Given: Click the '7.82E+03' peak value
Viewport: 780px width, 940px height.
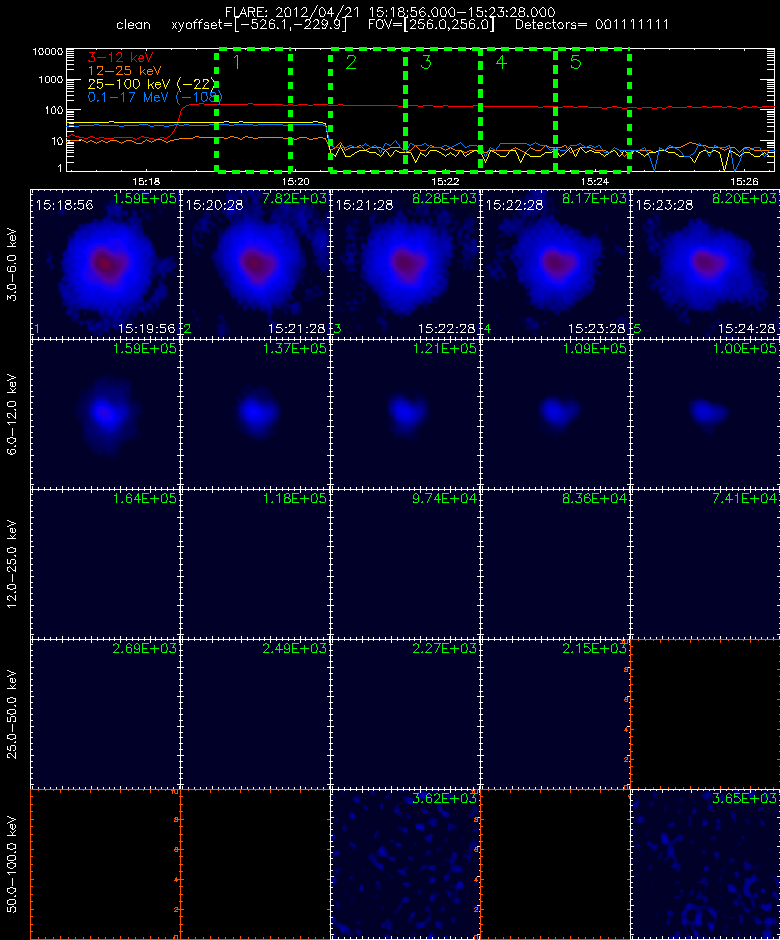Looking at the screenshot, I should tap(295, 198).
